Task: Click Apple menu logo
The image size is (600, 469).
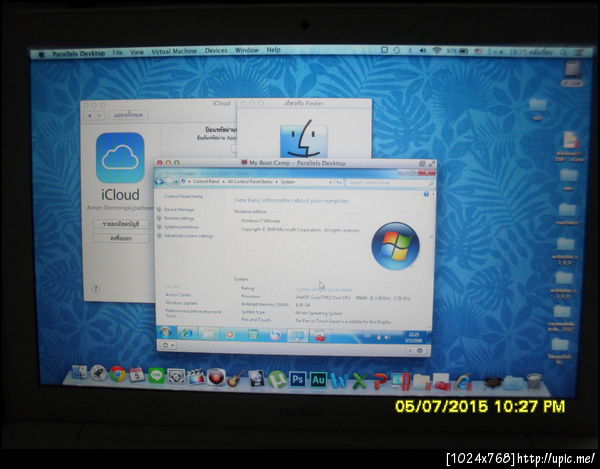Action: 41,54
